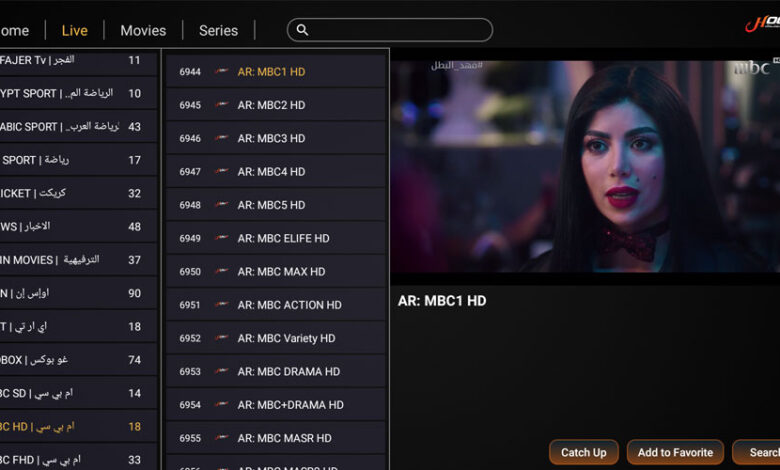
Task: Open the category with 48 channels
Action: tap(78, 226)
